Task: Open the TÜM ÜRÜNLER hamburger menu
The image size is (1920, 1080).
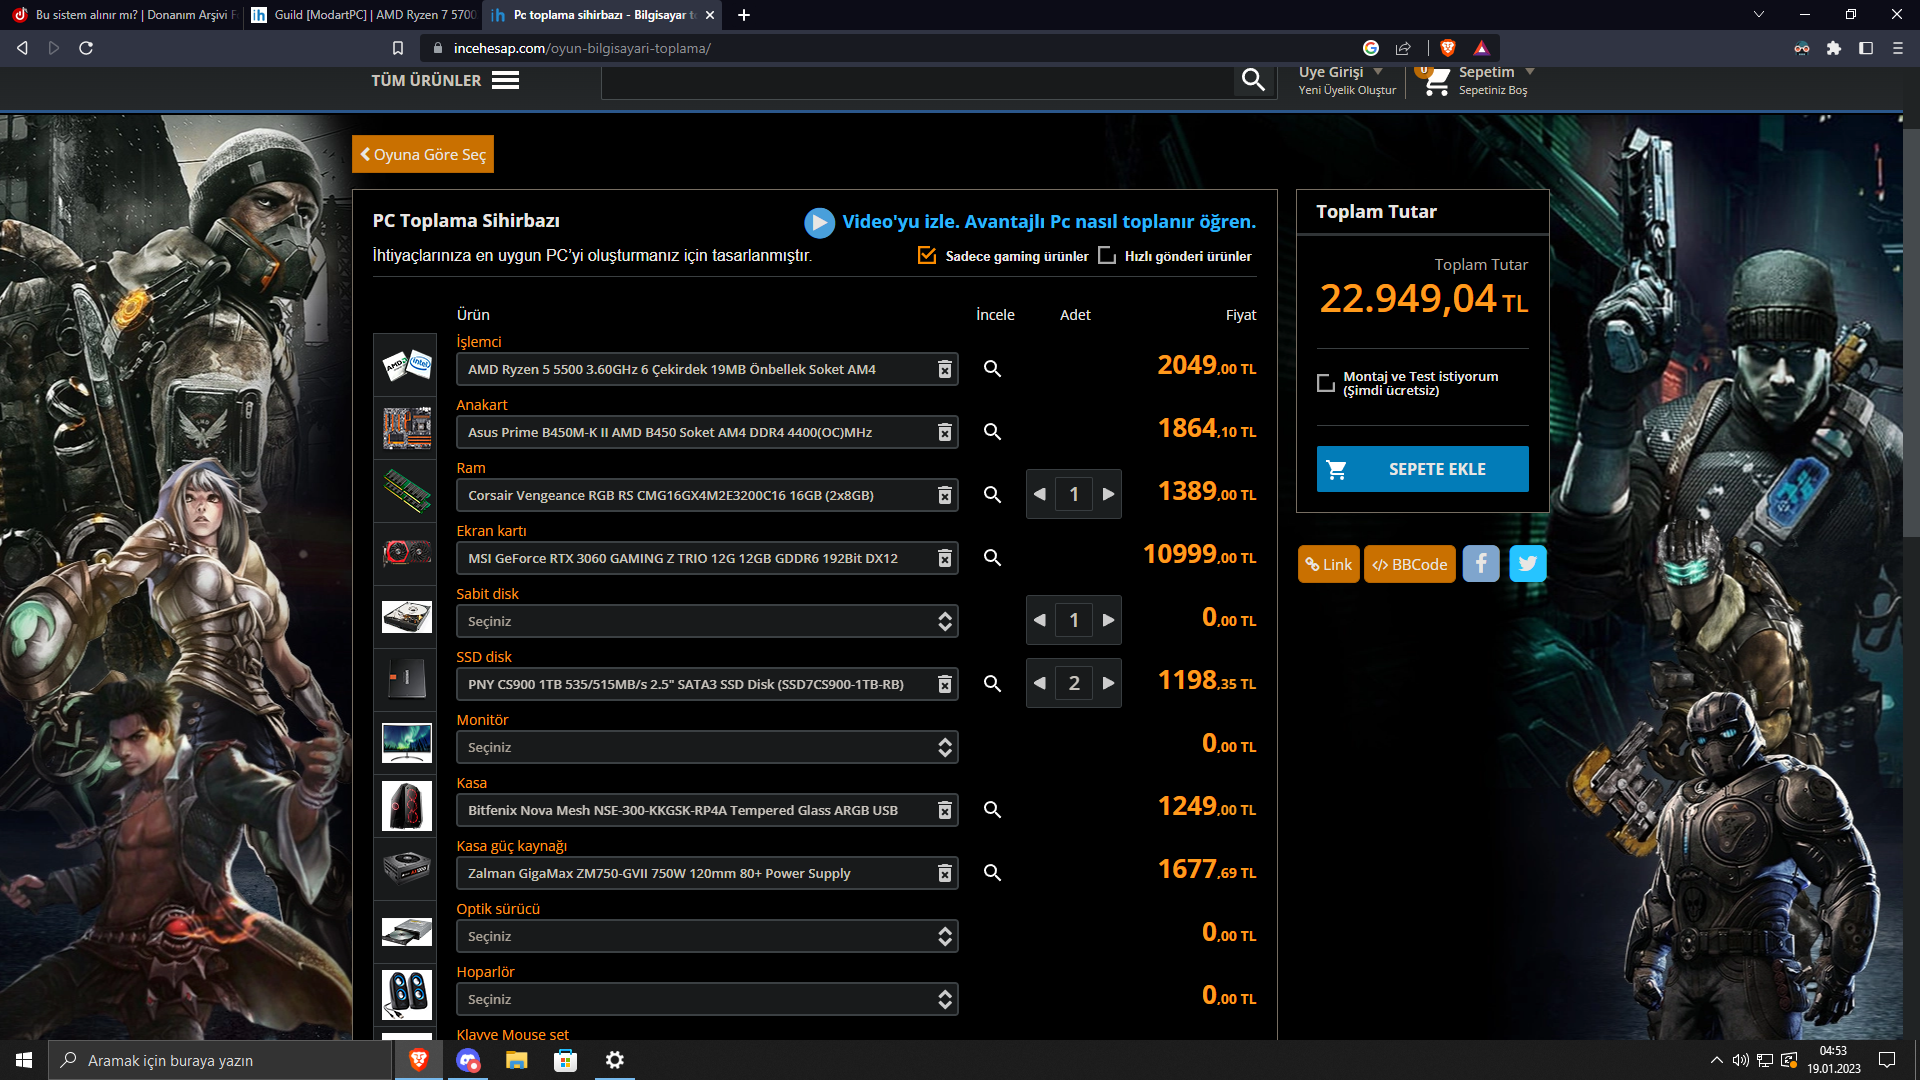Action: coord(506,80)
